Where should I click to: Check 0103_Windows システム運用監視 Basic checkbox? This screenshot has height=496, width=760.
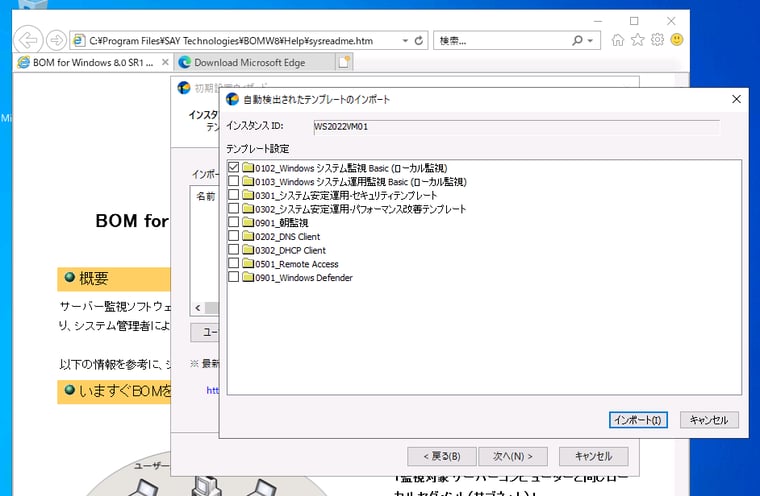click(233, 181)
